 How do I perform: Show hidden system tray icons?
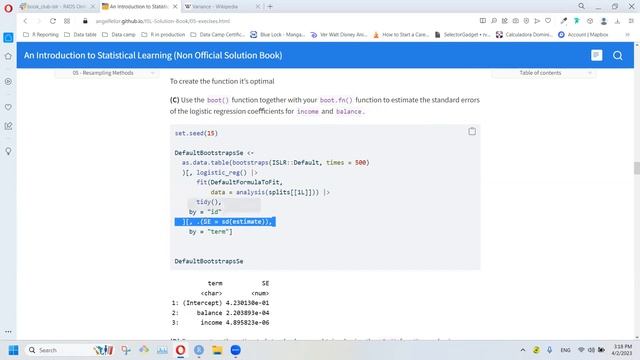point(522,350)
